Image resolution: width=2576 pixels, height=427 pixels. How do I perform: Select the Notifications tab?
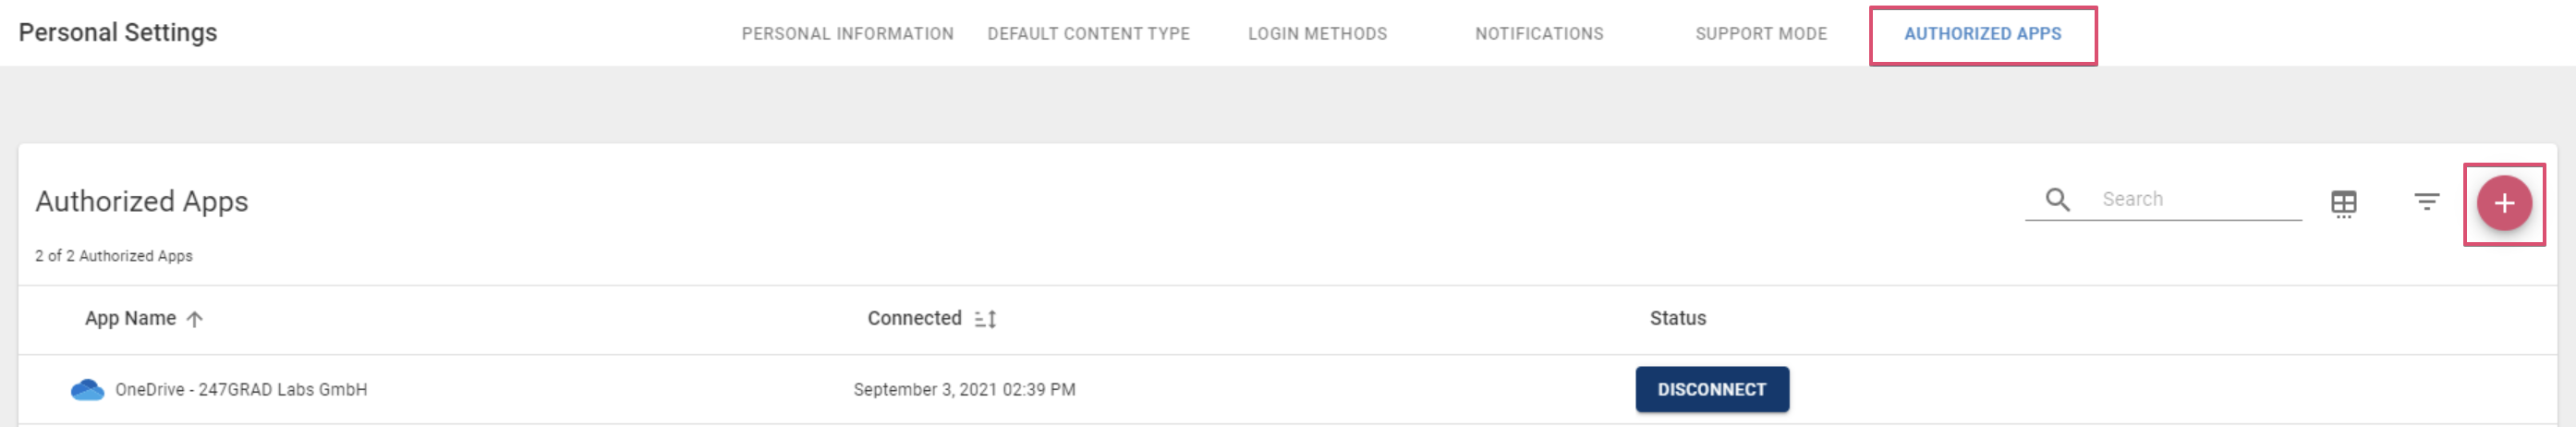(1539, 34)
